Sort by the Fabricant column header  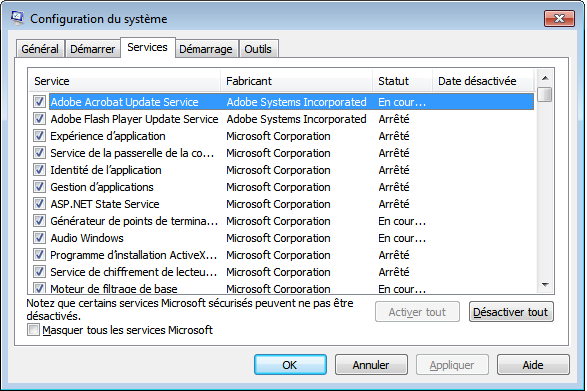[x=296, y=81]
